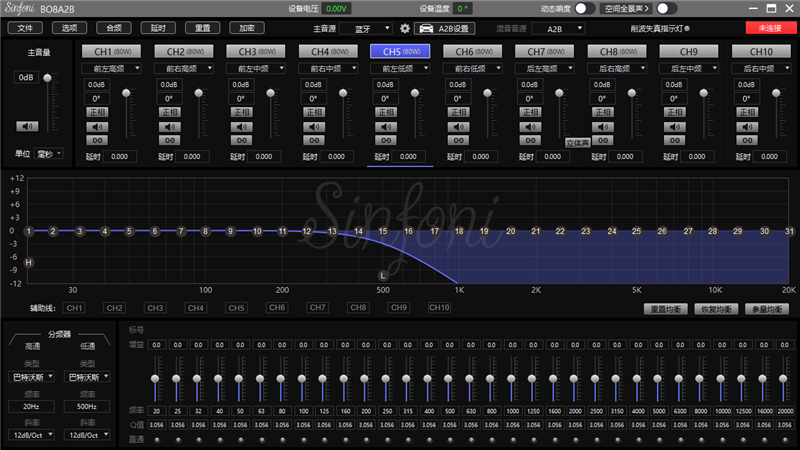800x450 pixels.
Task: Click the link icon under CH10
Action: point(746,141)
